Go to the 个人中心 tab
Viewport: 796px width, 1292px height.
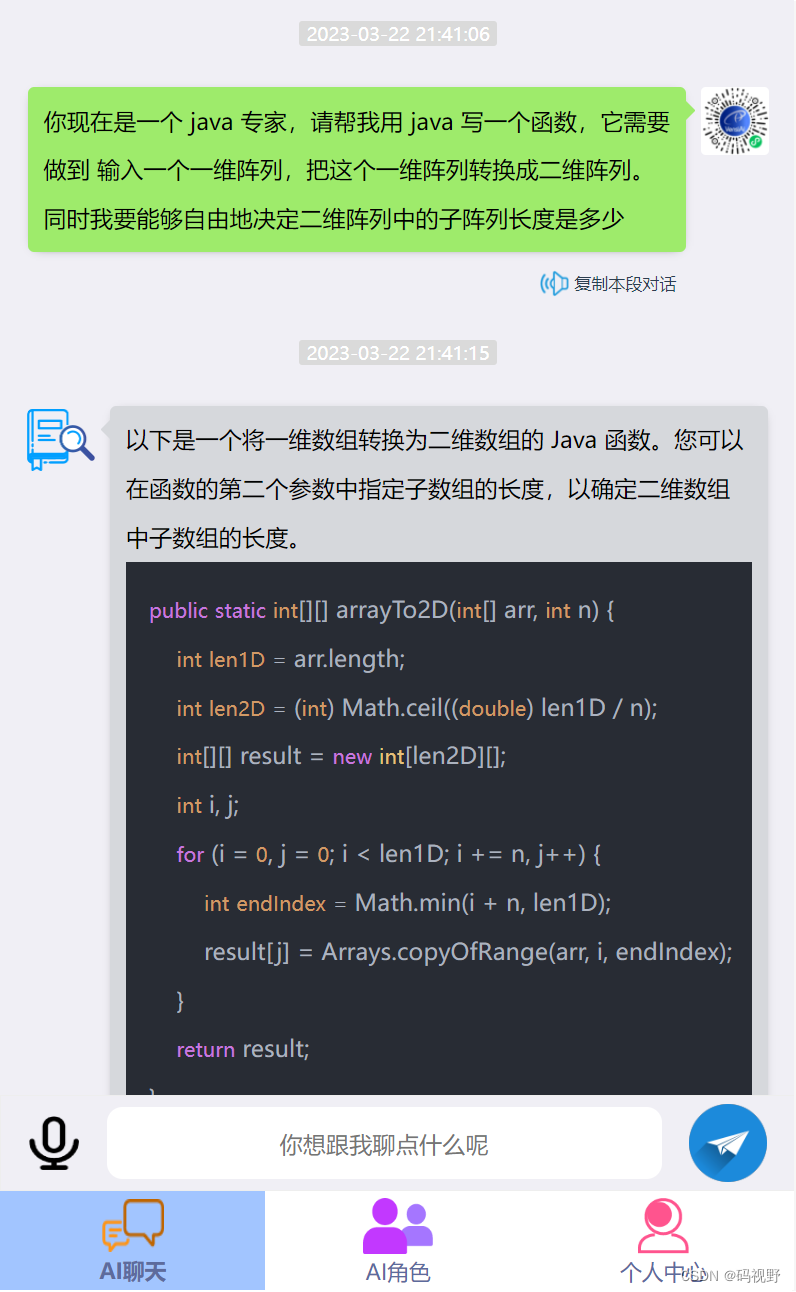663,1241
